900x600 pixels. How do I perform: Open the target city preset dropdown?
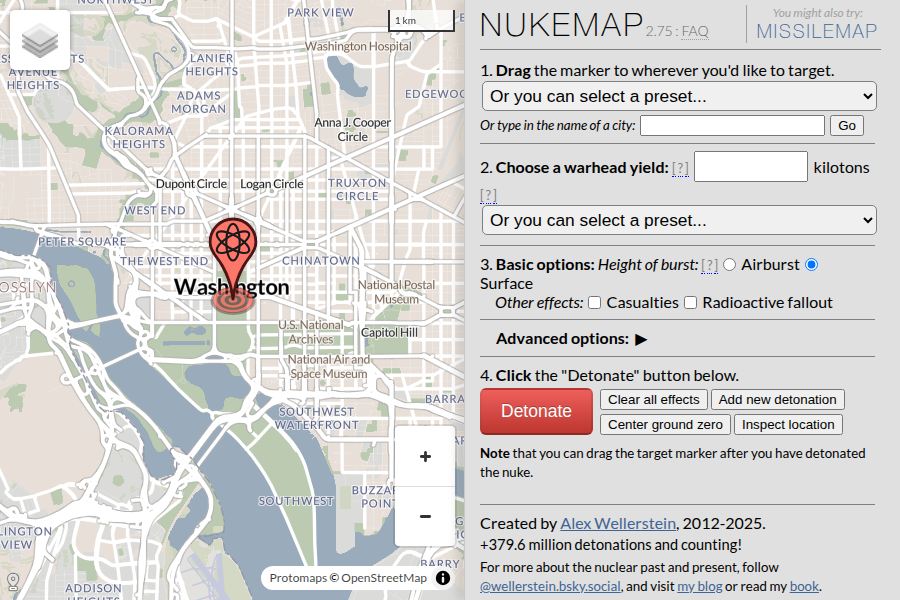tap(679, 96)
